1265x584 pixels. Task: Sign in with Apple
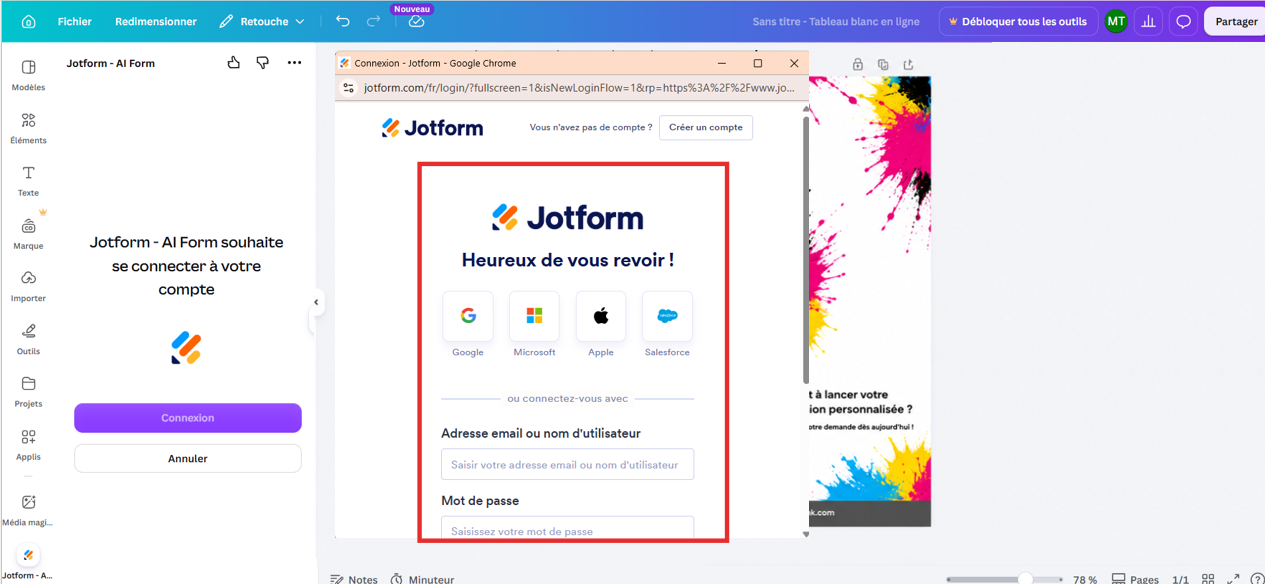coord(601,316)
